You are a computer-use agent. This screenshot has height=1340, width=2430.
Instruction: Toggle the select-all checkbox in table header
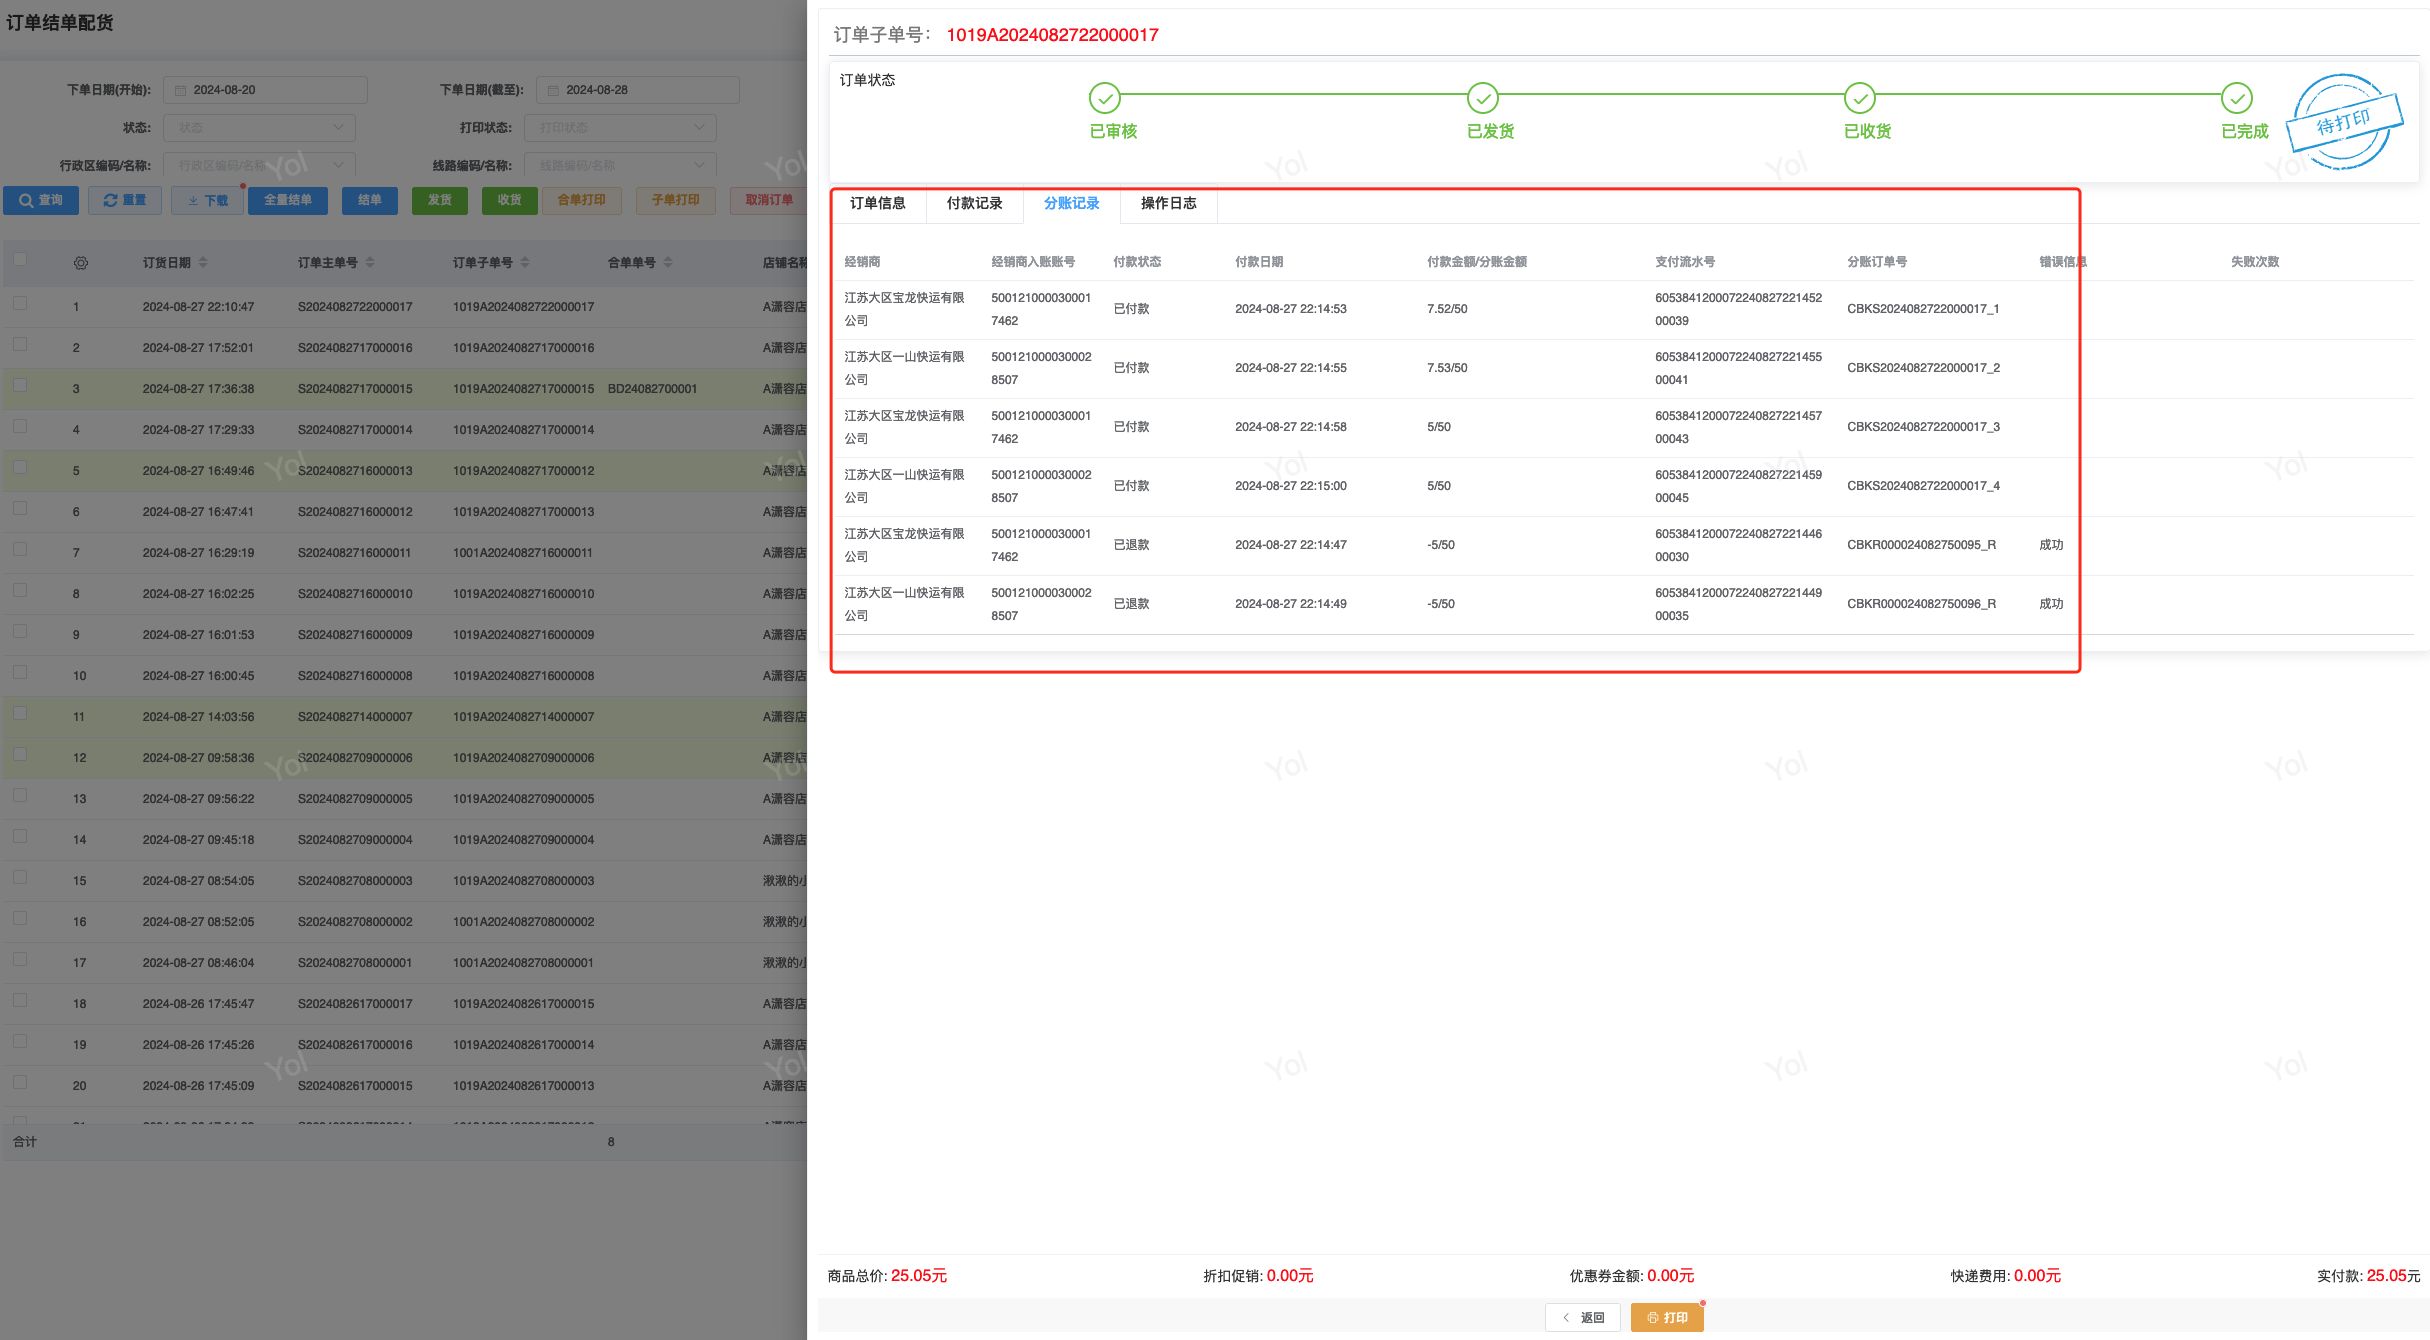pyautogui.click(x=20, y=260)
